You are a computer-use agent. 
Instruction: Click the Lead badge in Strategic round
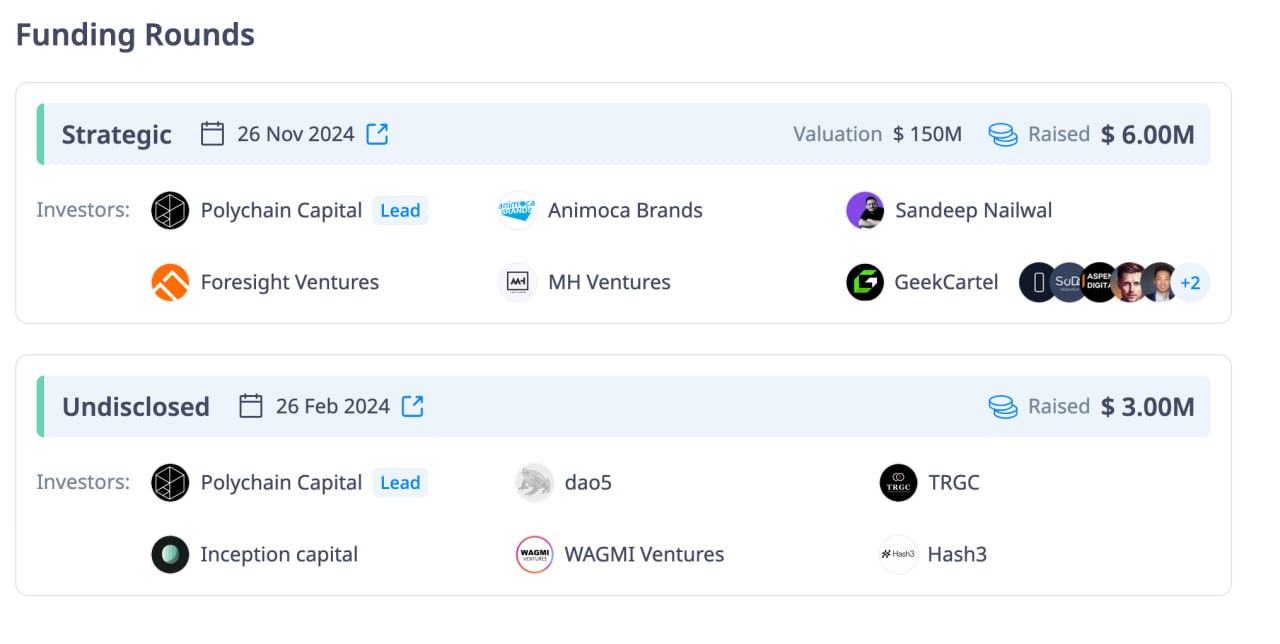point(400,211)
